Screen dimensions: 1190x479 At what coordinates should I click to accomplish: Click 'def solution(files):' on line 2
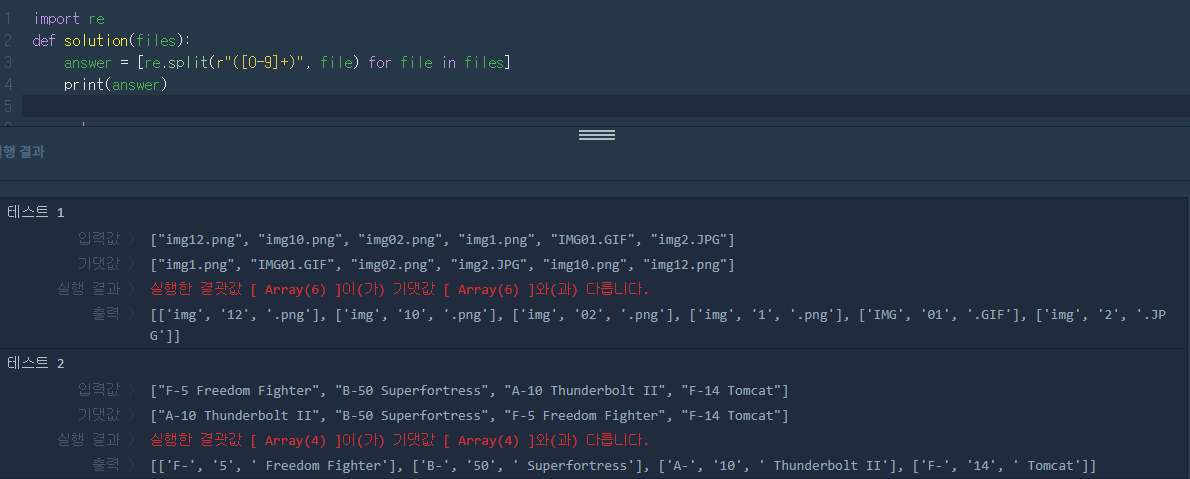click(112, 40)
